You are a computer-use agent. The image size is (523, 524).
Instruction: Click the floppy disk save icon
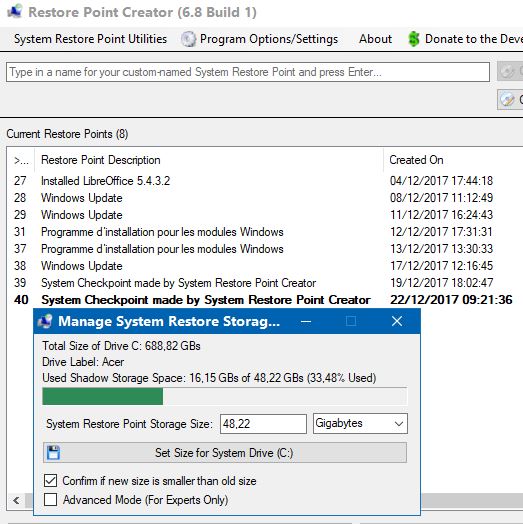pos(53,453)
